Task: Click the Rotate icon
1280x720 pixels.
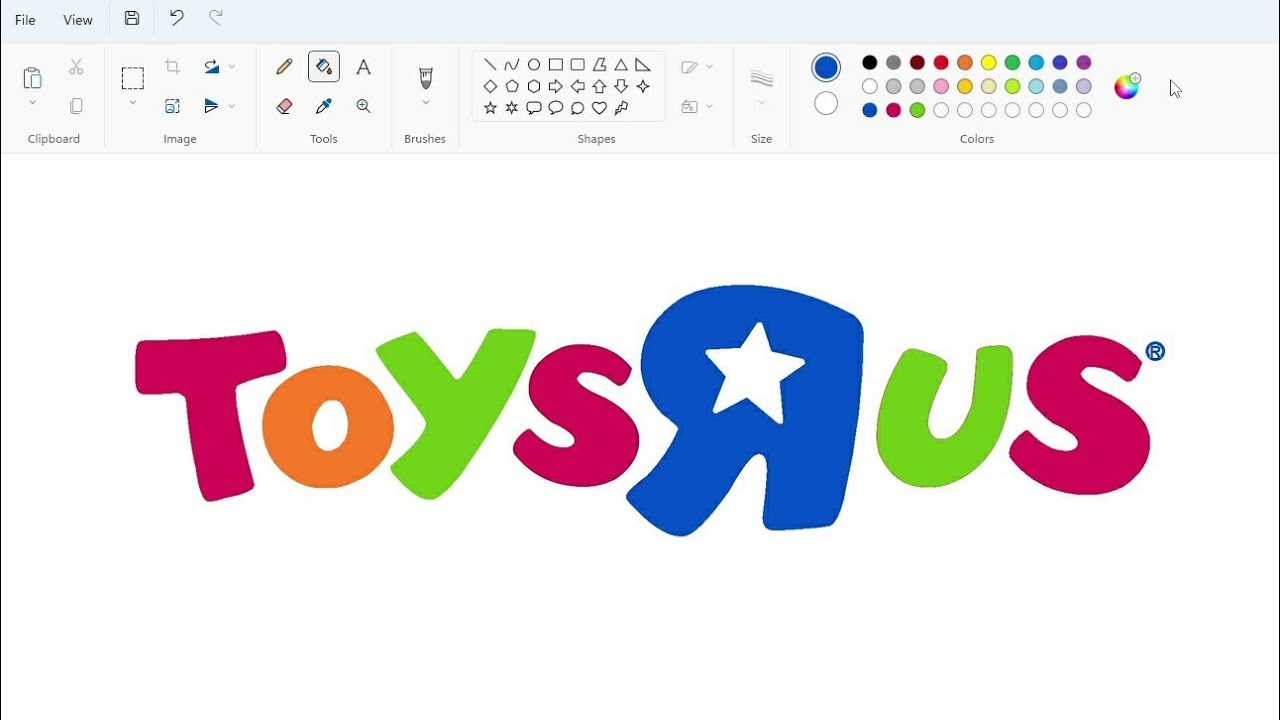Action: [211, 67]
